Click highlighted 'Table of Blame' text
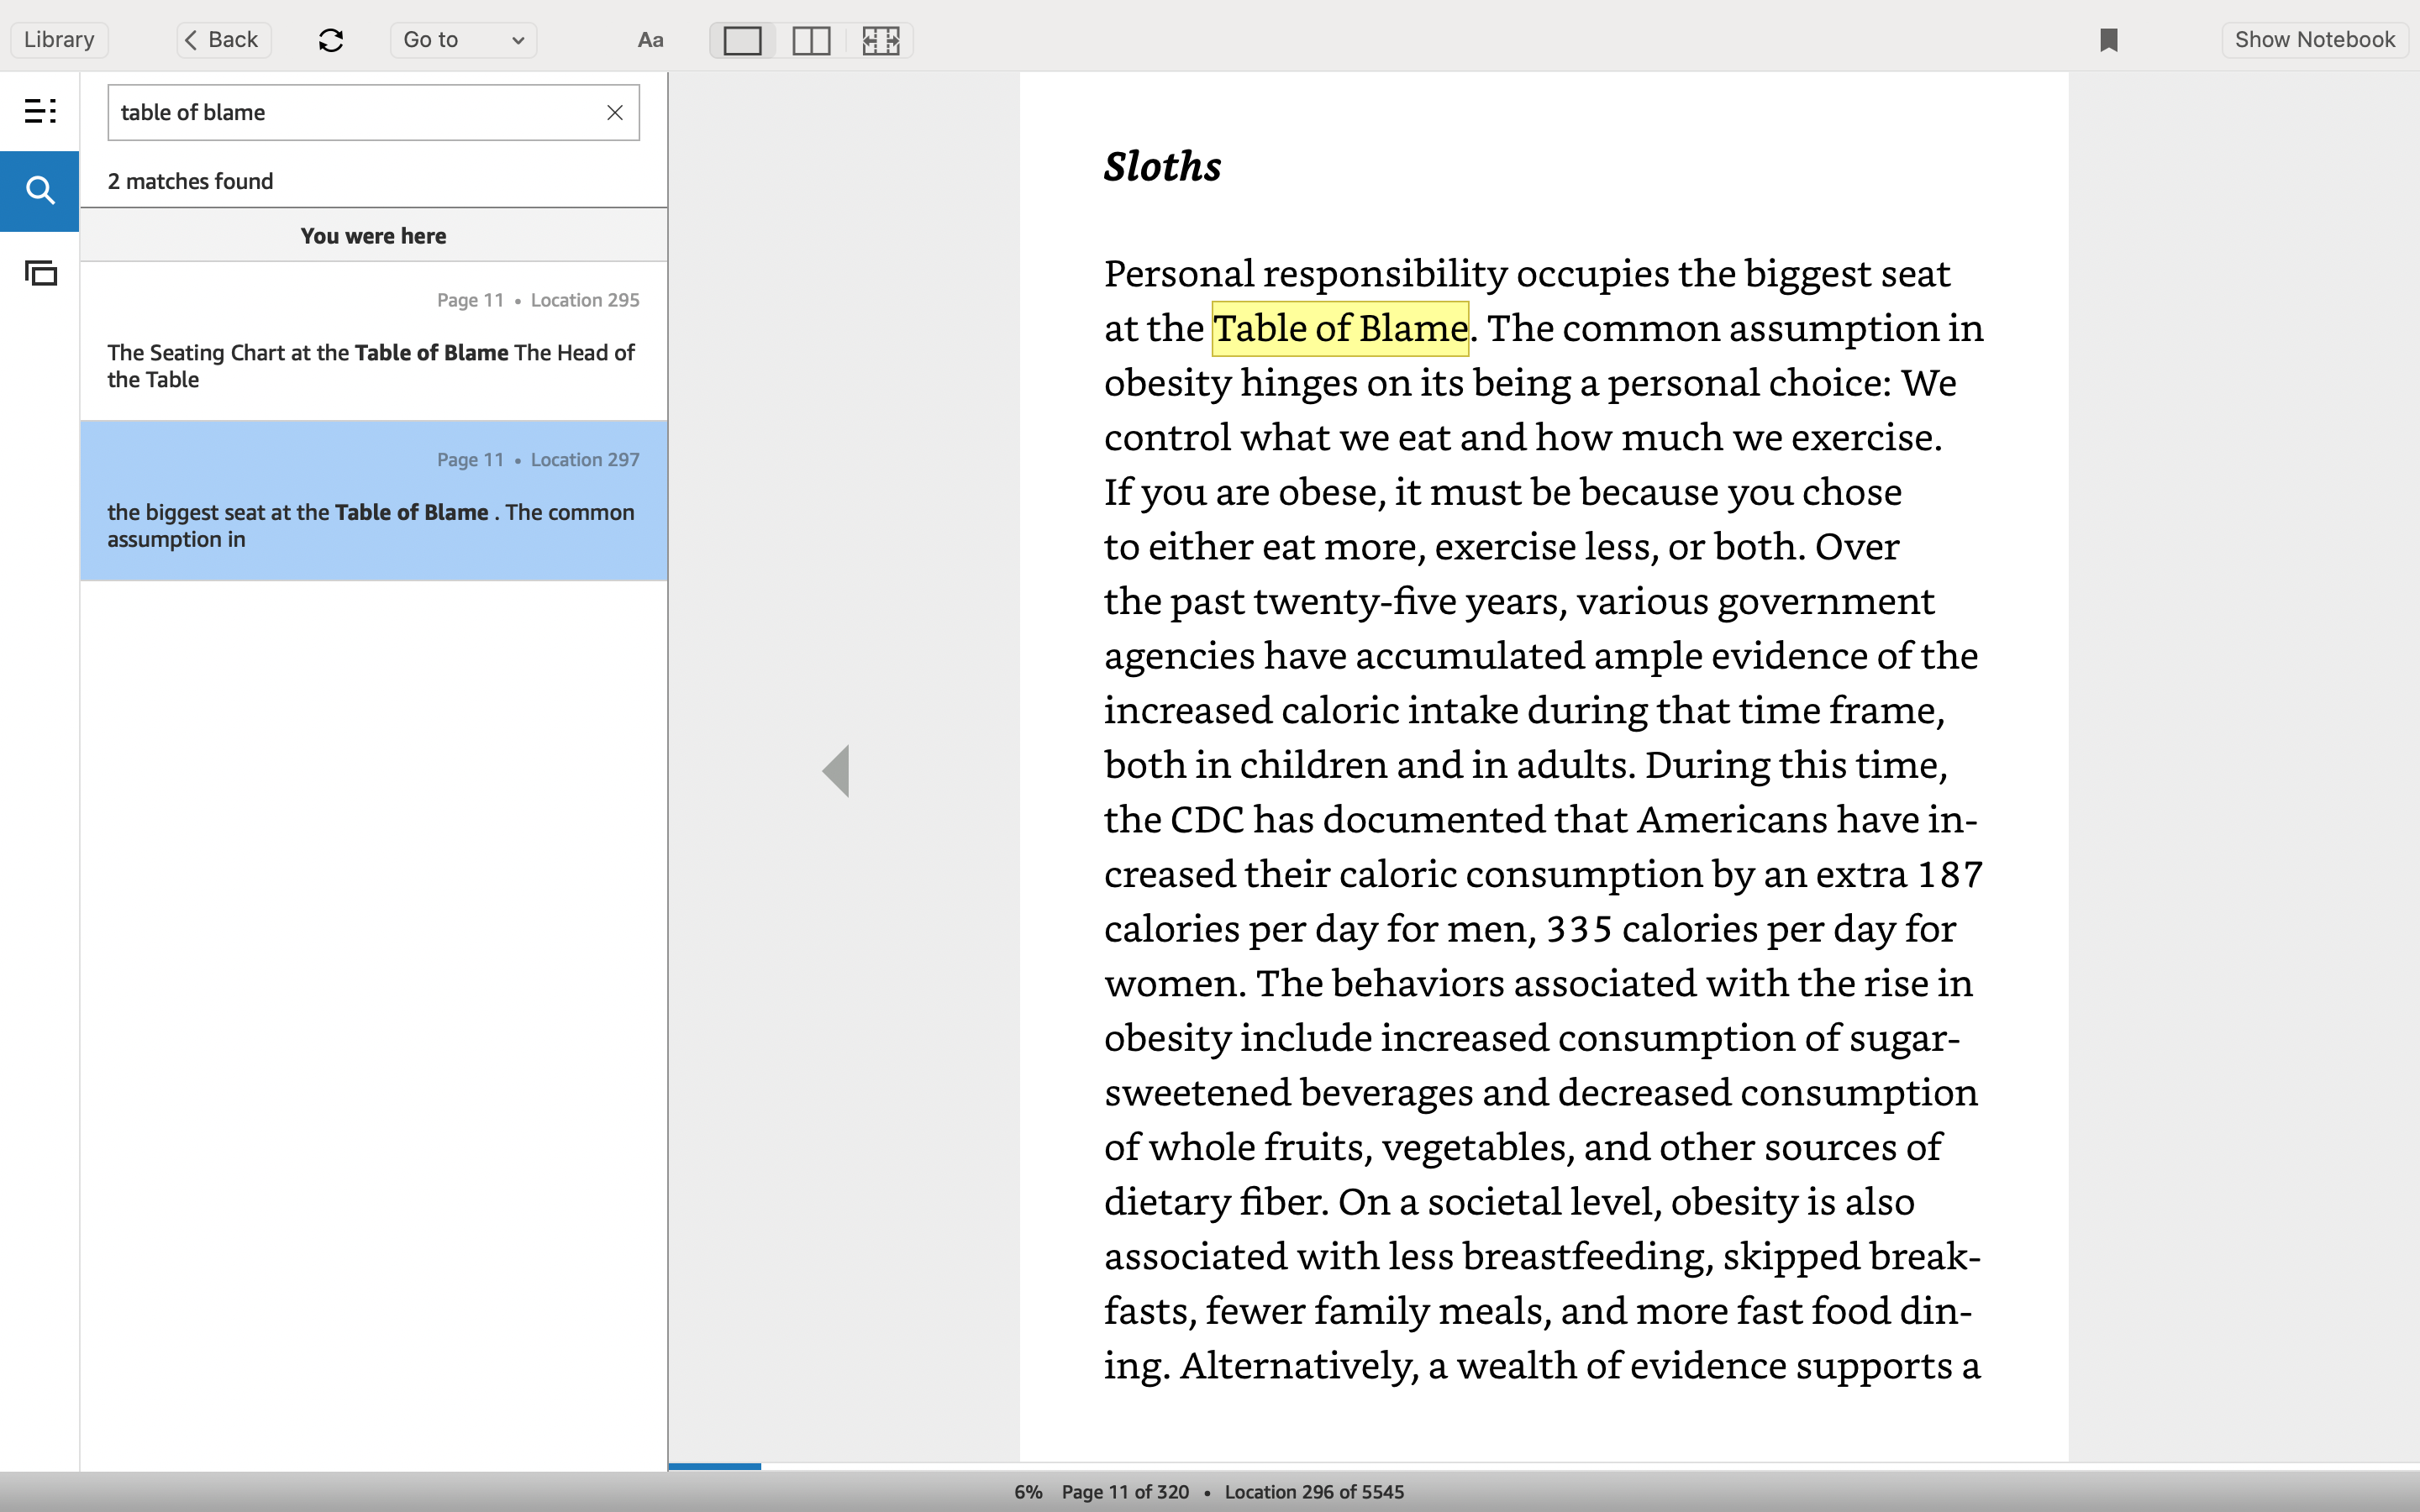This screenshot has height=1512, width=2420. 1340,328
